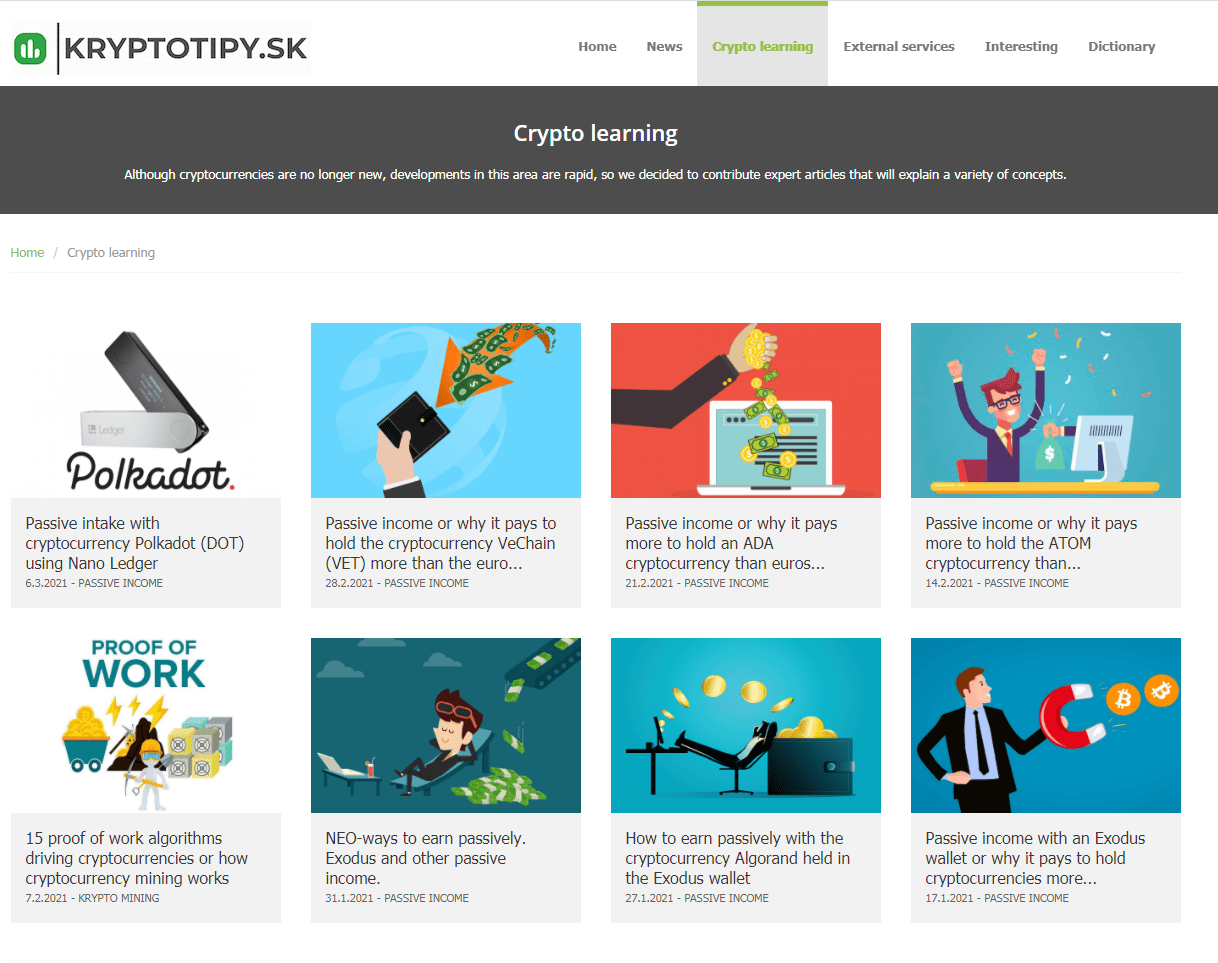Open the Interesting menu item
This screenshot has height=963, width=1218.
(x=1021, y=46)
